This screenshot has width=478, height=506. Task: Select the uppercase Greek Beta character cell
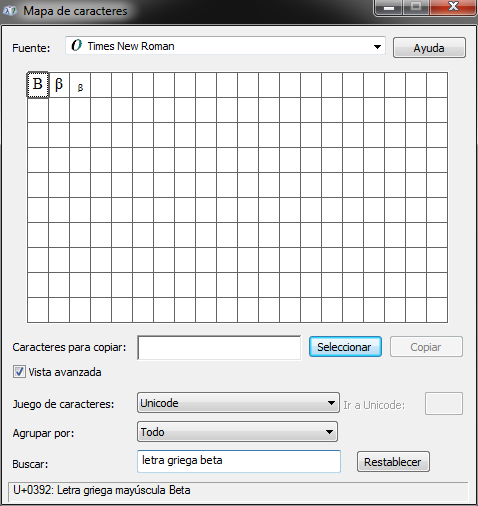pyautogui.click(x=38, y=85)
